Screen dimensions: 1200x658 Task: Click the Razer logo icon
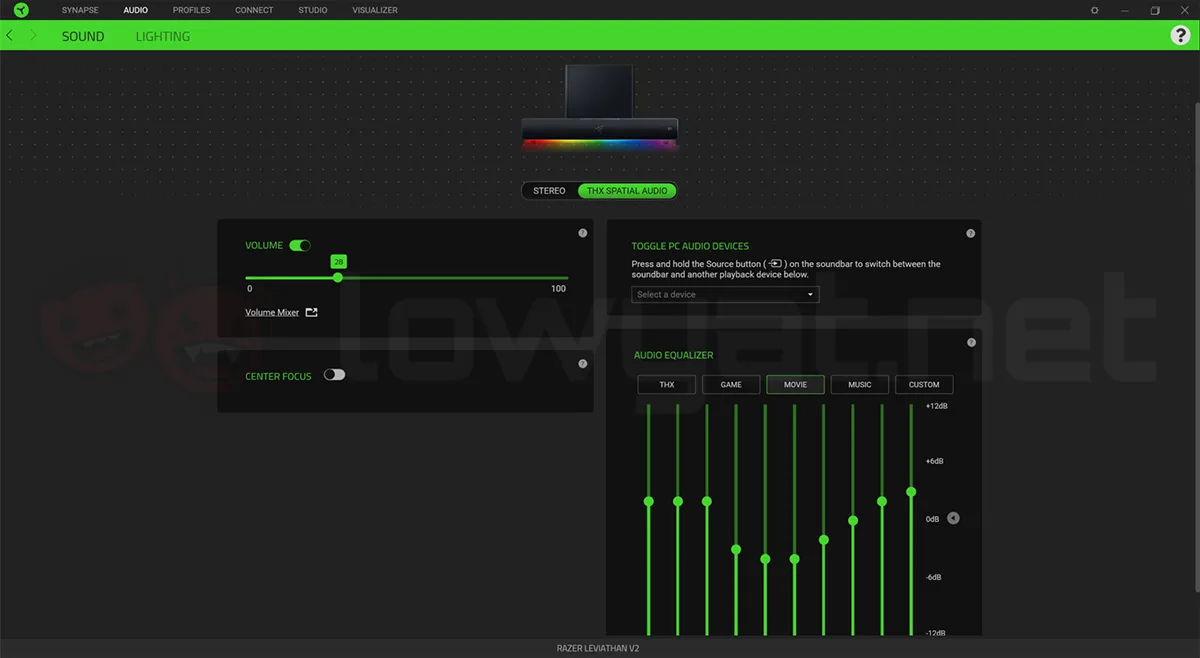click(21, 10)
